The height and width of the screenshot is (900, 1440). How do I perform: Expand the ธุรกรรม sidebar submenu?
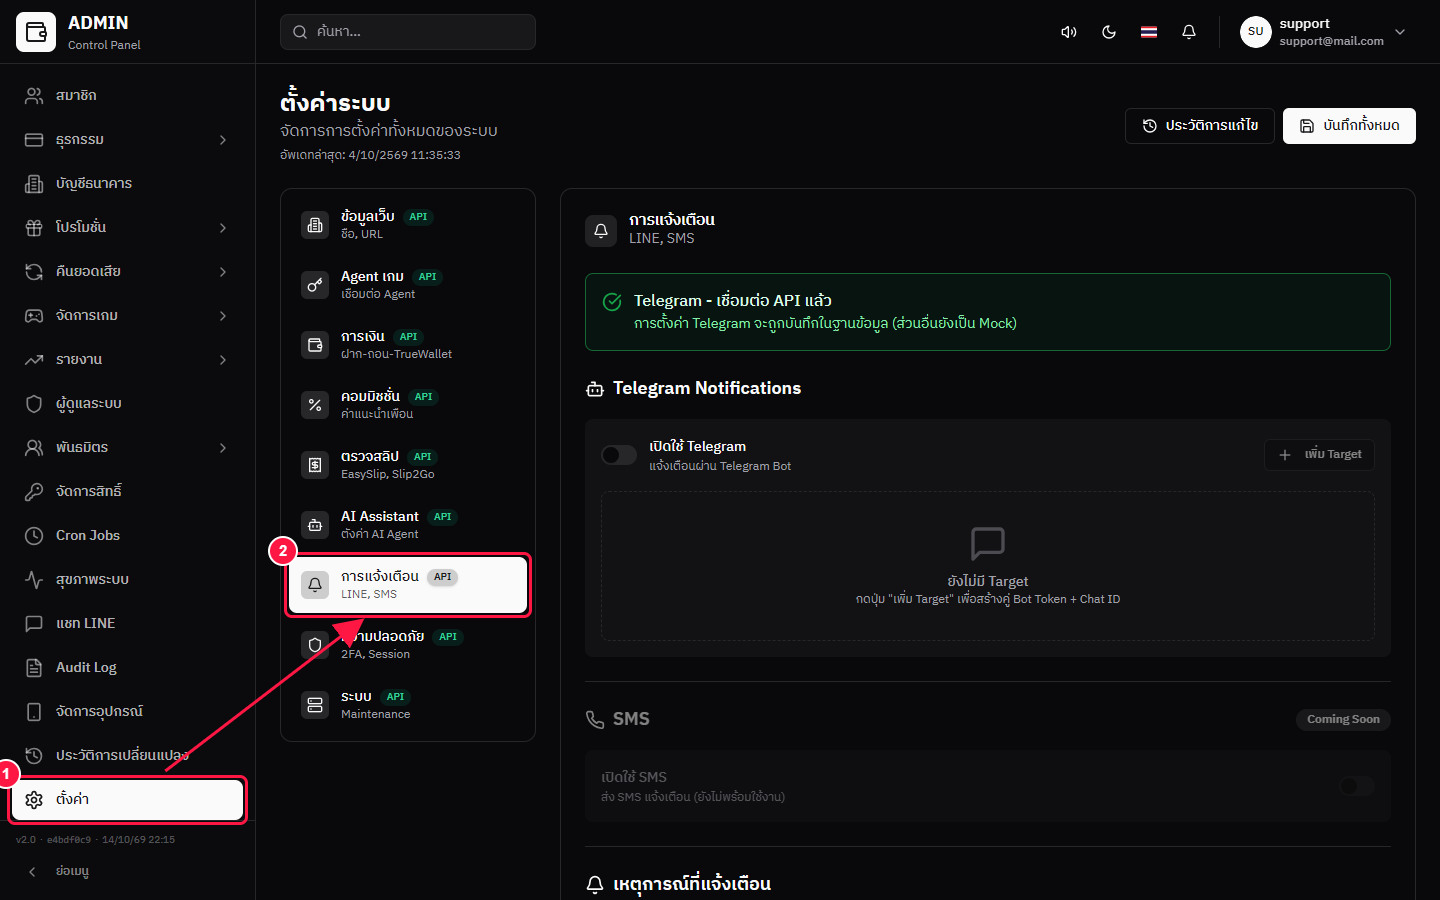pos(223,140)
